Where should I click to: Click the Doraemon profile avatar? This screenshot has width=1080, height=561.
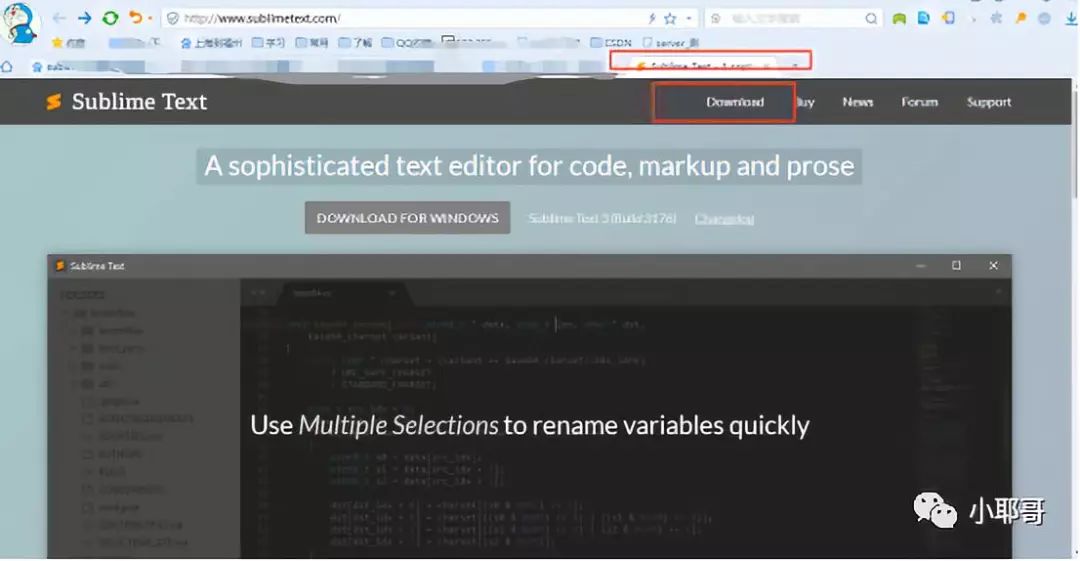(x=19, y=25)
